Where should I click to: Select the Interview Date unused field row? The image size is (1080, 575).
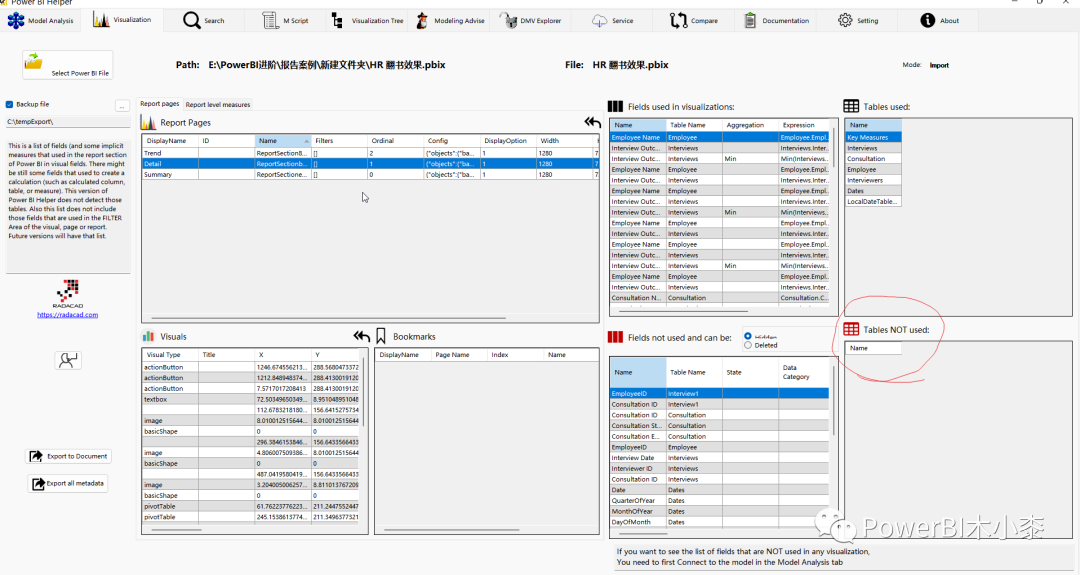pos(719,458)
